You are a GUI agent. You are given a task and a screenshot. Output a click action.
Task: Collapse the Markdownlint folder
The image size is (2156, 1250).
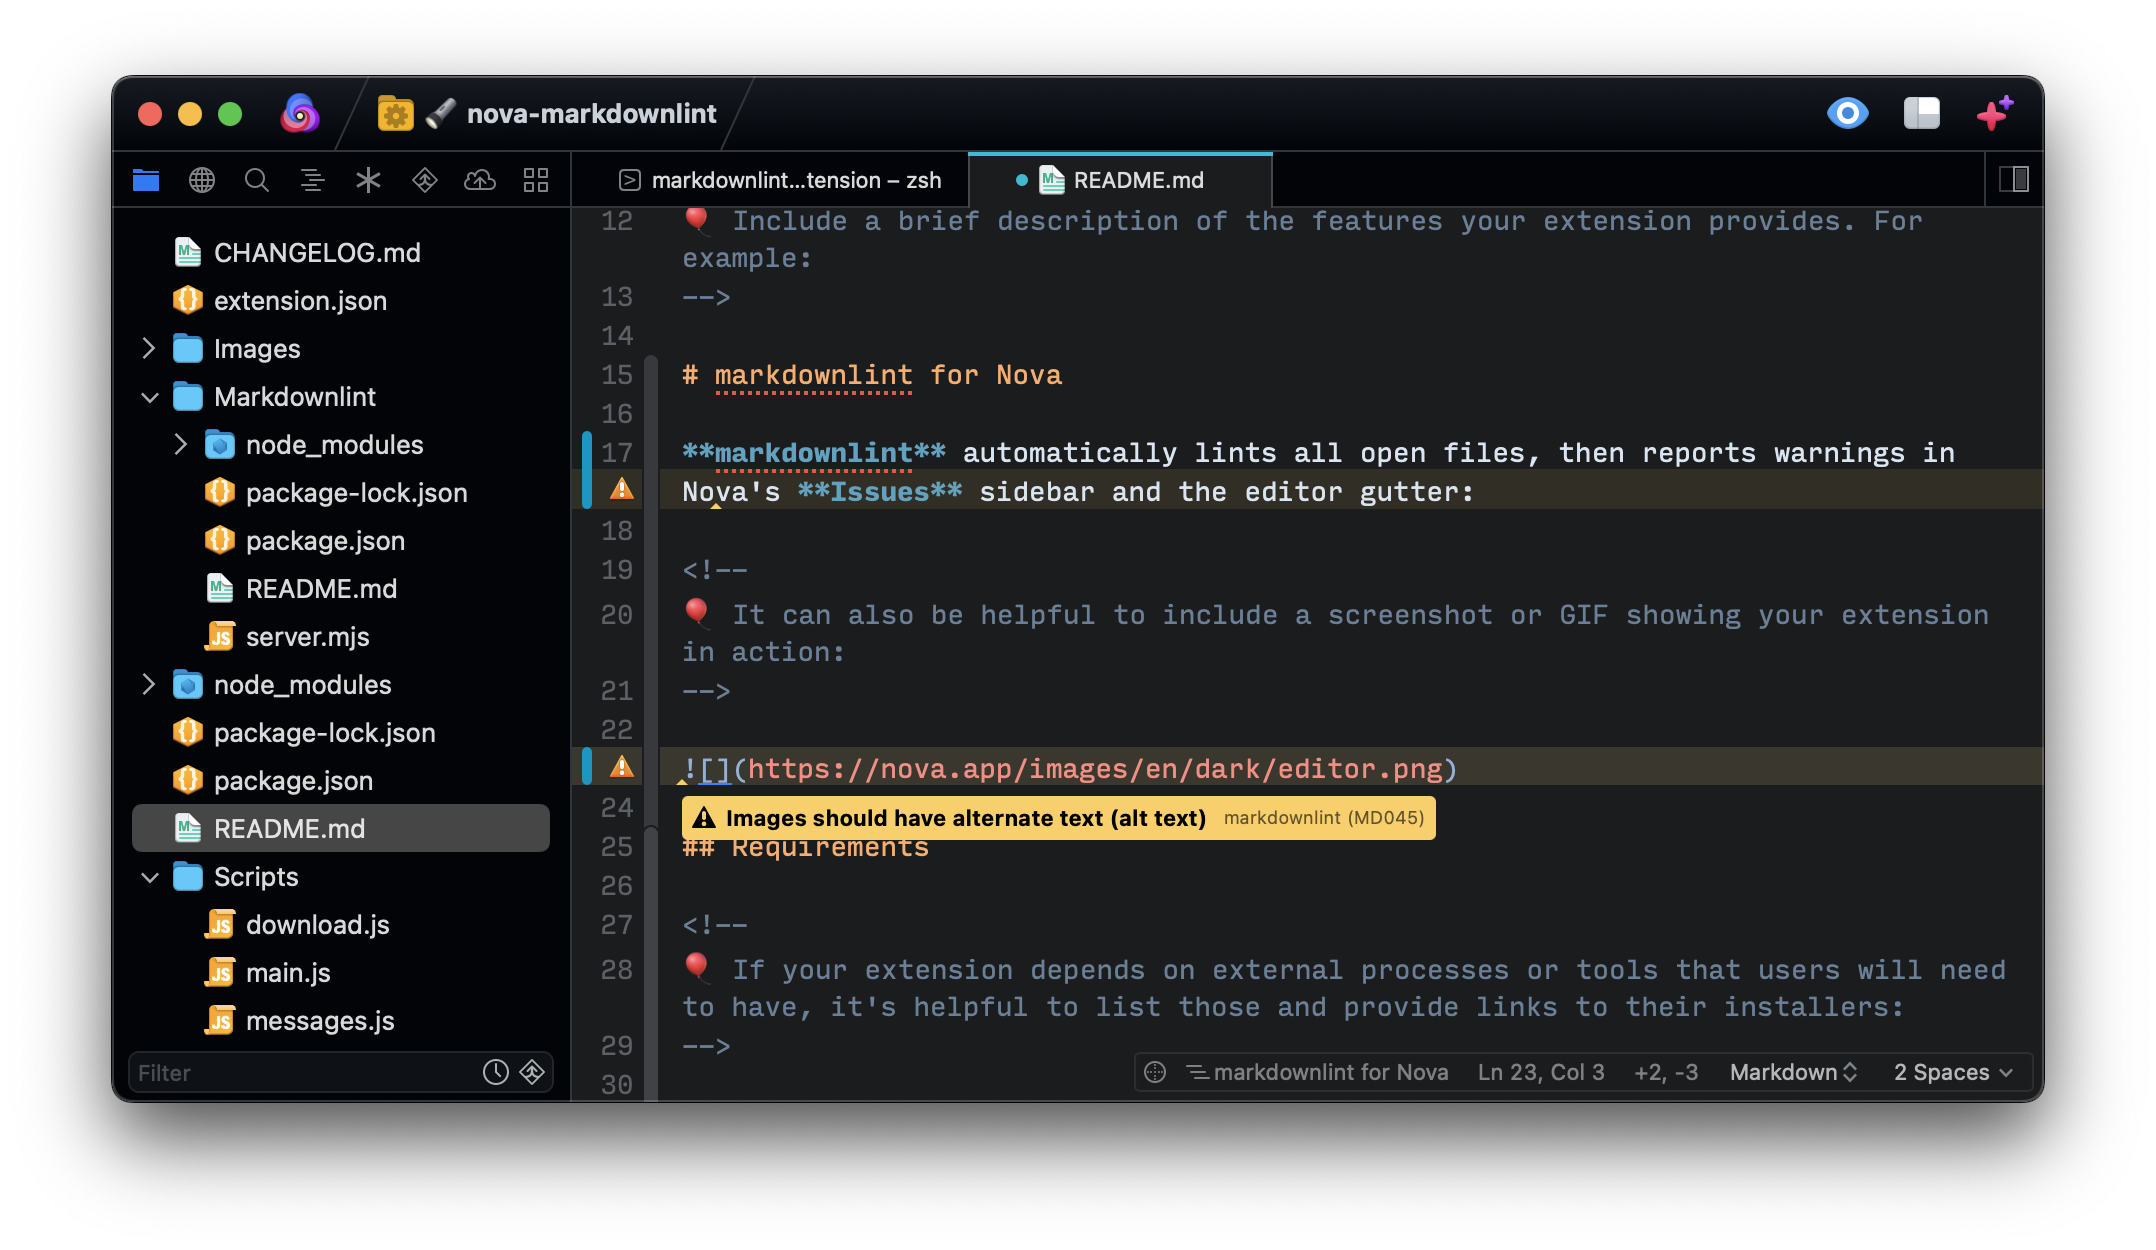[x=150, y=397]
